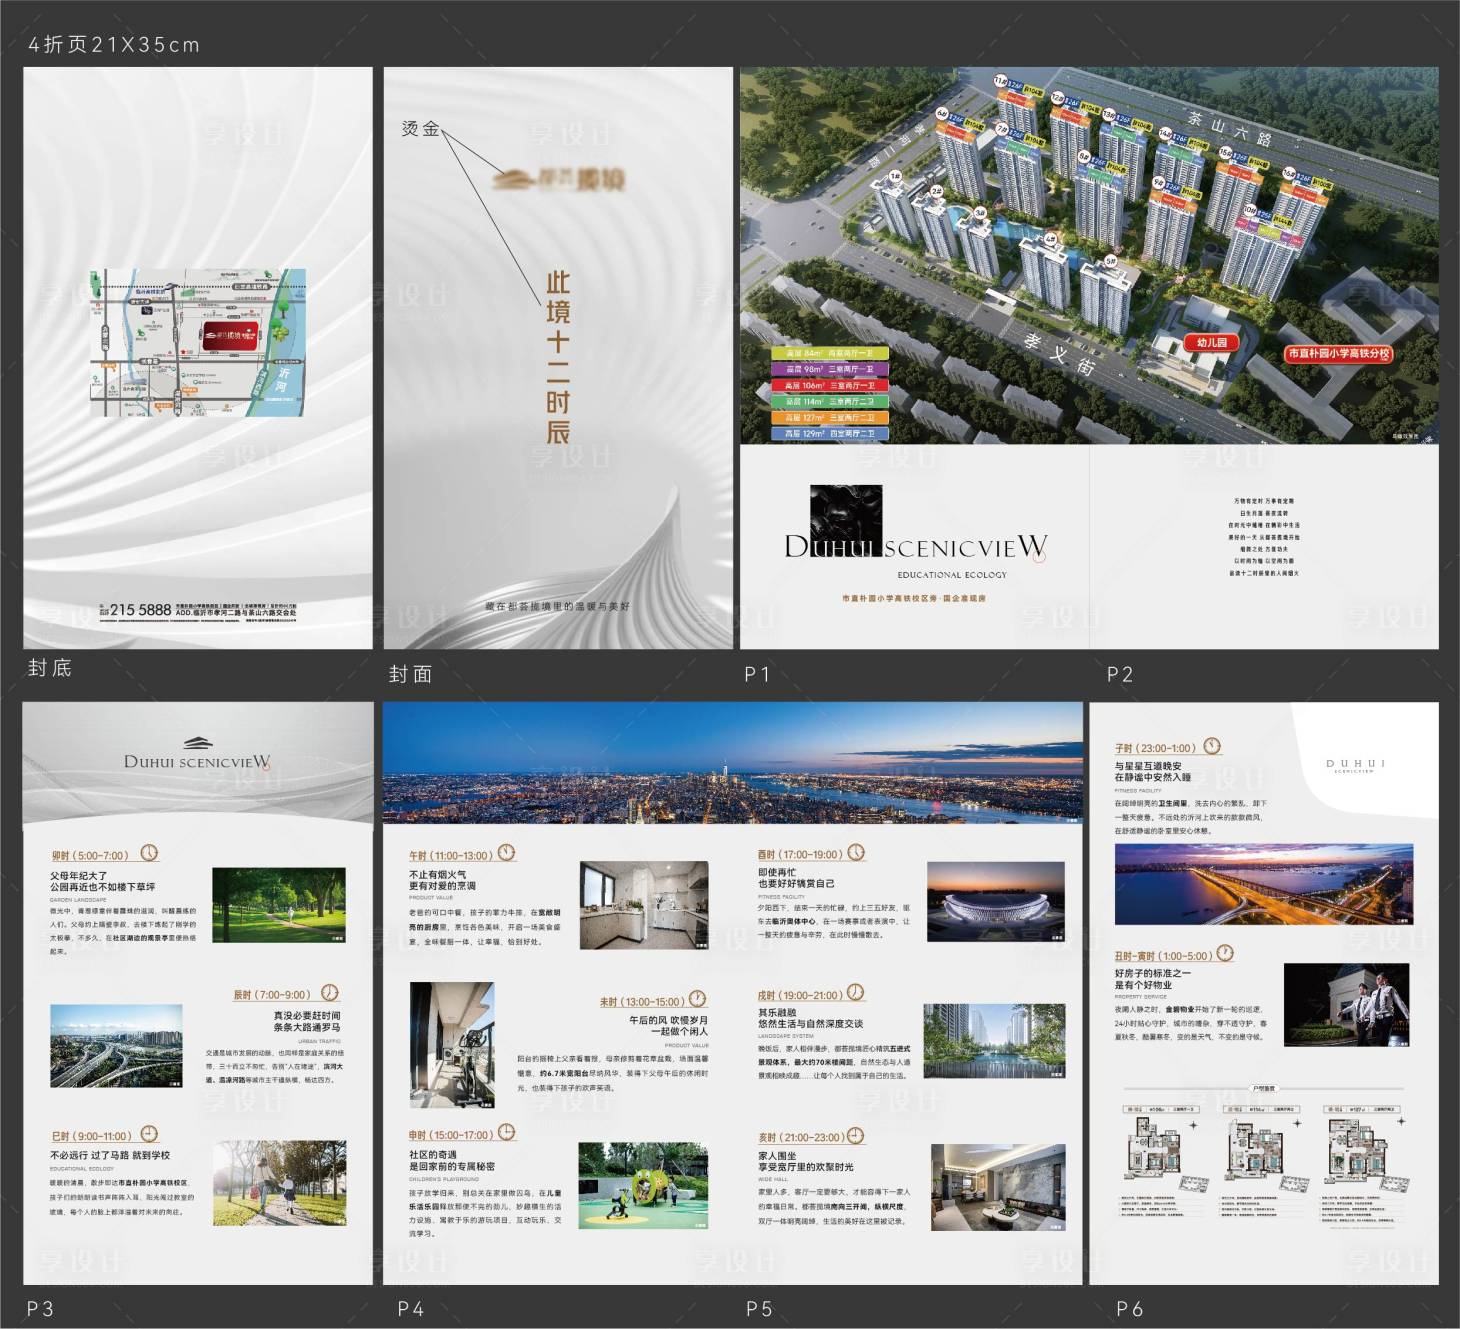Click the clock icon beside 卯时 (5:00-7:00)
The width and height of the screenshot is (1460, 1329).
tap(149, 853)
